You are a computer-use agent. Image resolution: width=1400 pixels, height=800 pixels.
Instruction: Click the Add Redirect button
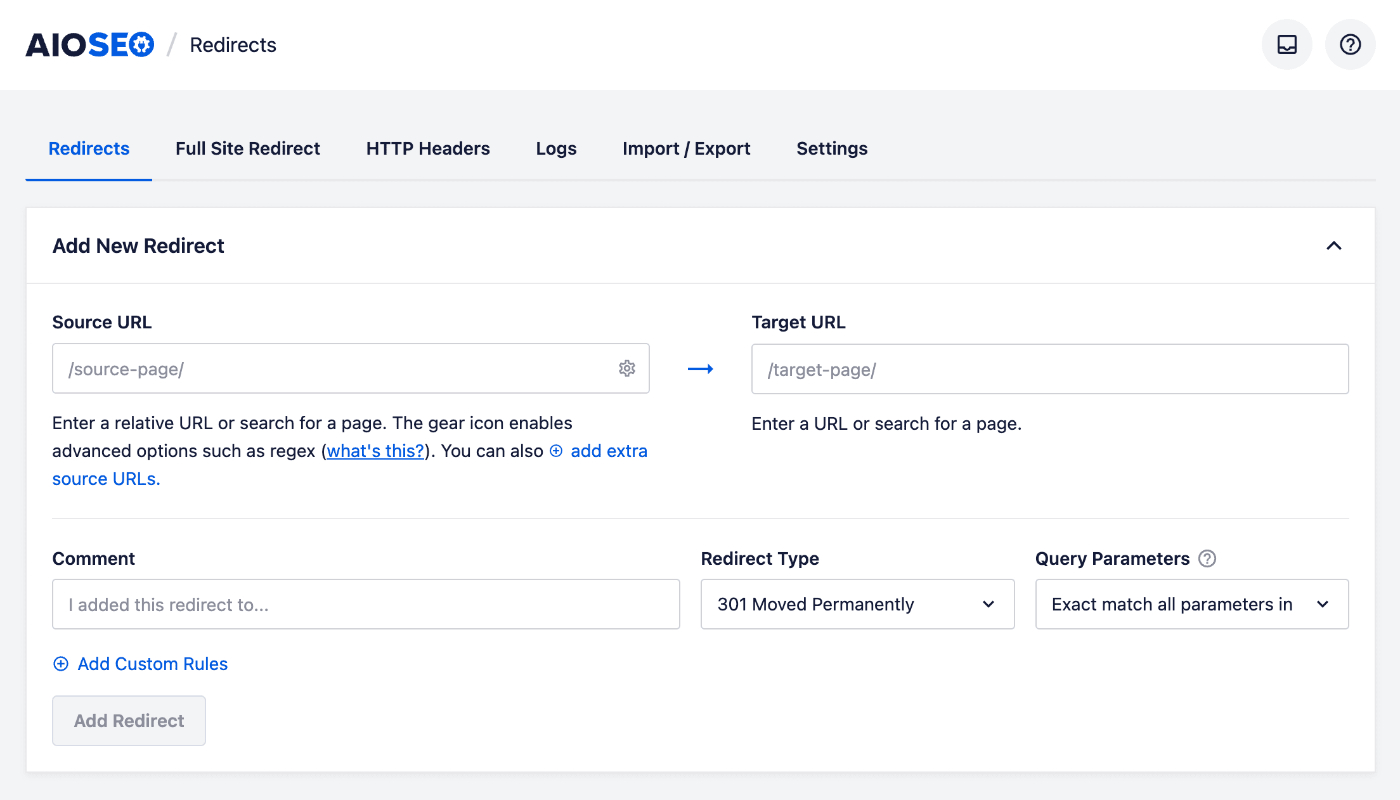(128, 720)
